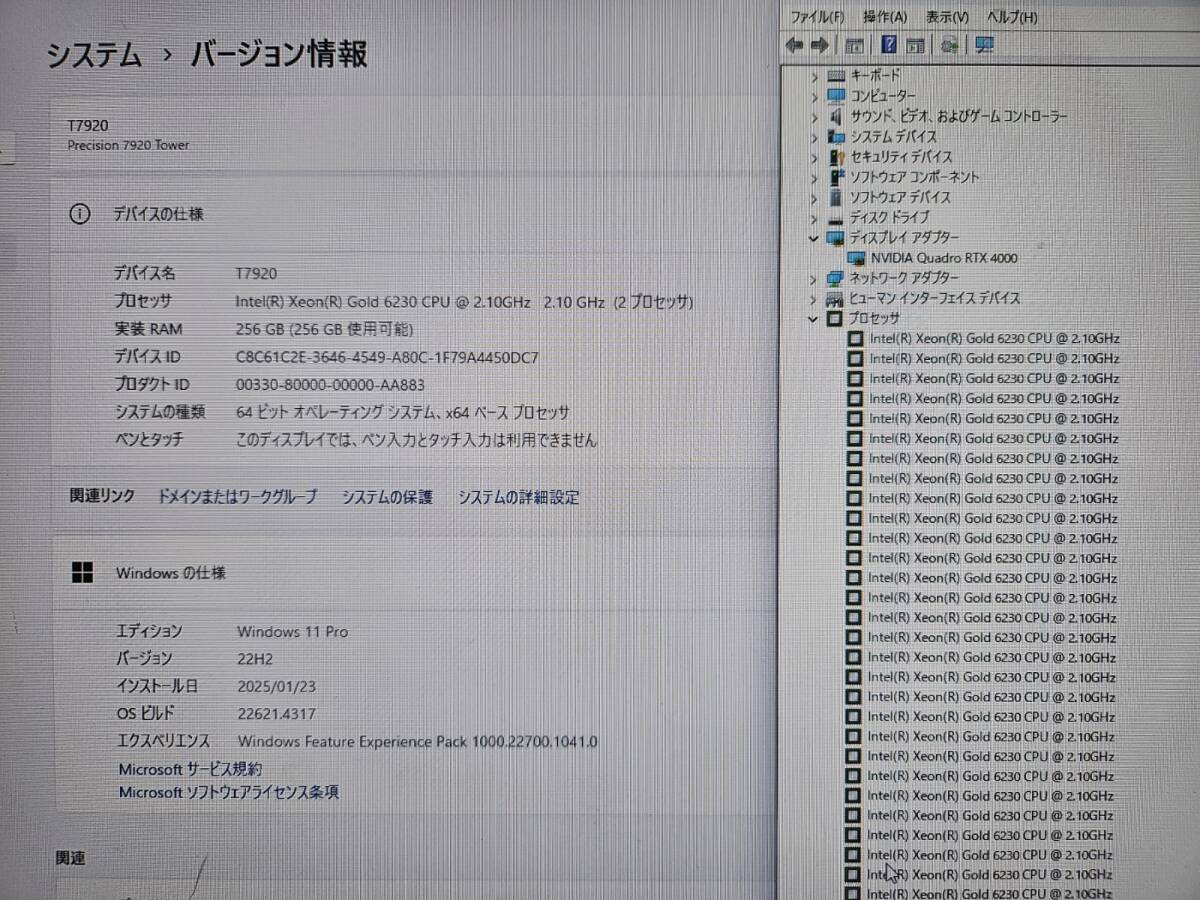This screenshot has height=900, width=1200.
Task: Collapse the プロセッサ node
Action: [x=814, y=319]
